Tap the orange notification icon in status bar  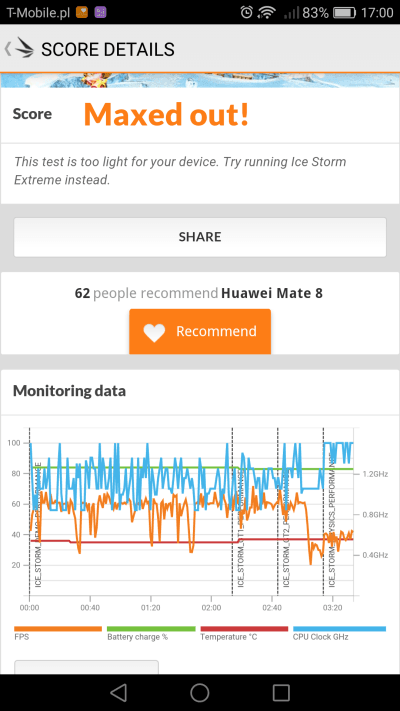coord(82,12)
